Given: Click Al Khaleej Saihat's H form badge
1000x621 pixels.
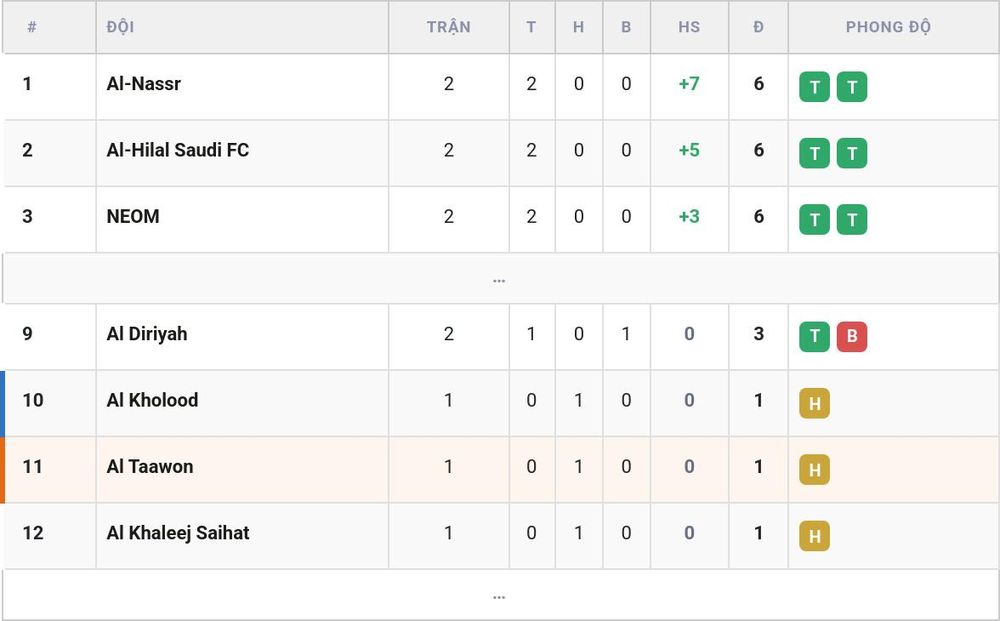Looking at the screenshot, I should [x=814, y=536].
